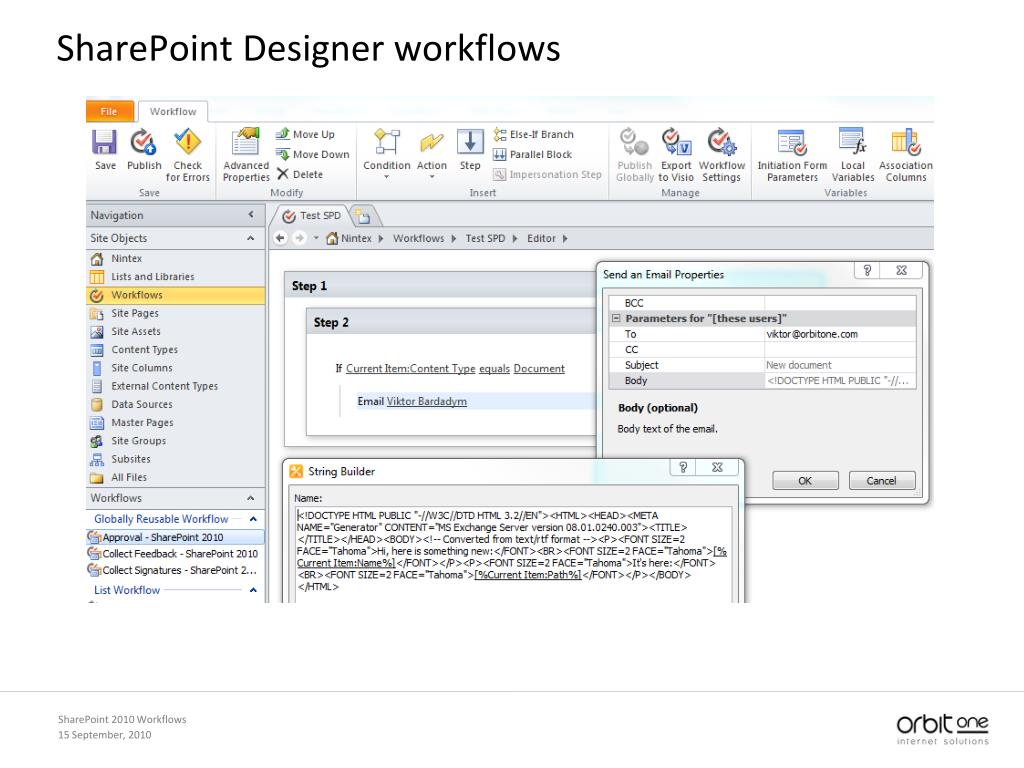The width and height of the screenshot is (1024, 768).
Task: Open Association Columns
Action: [906, 155]
